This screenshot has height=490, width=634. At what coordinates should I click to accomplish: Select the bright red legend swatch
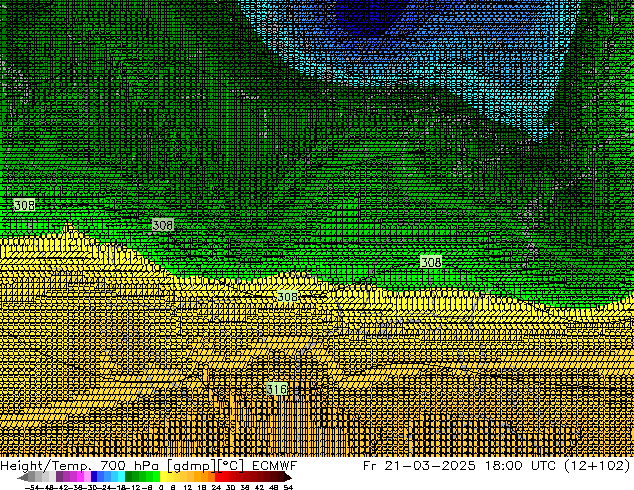click(218, 477)
